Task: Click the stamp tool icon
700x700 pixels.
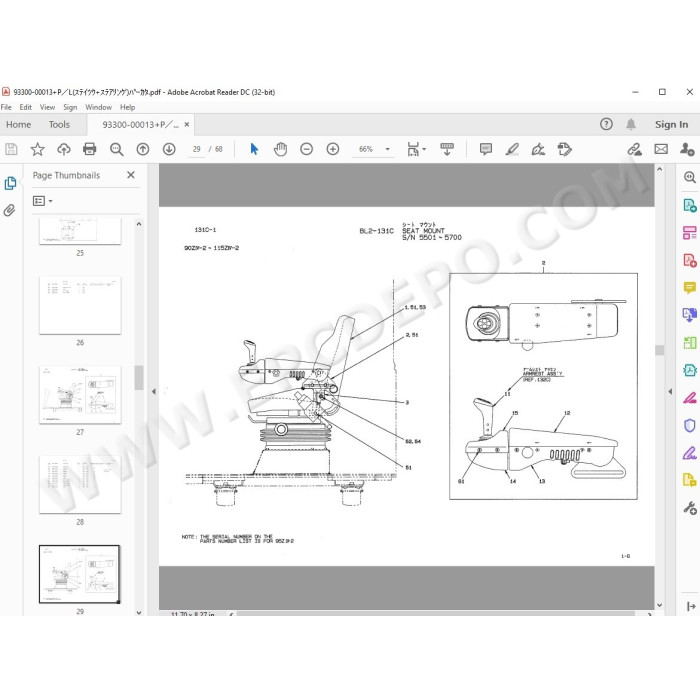Action: pos(564,149)
